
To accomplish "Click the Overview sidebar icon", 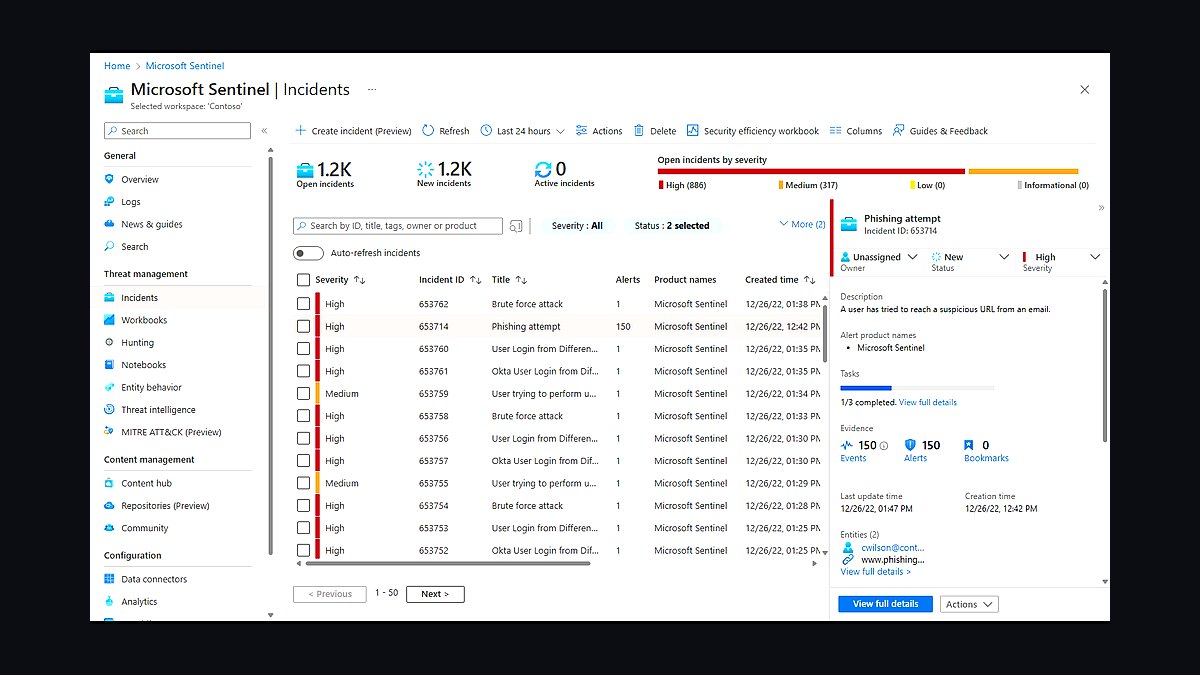I will 110,179.
